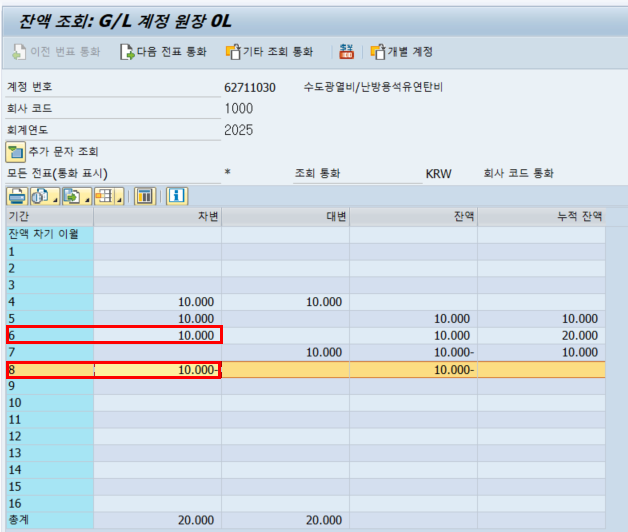This screenshot has height=532, width=628.
Task: Click the red currency conversion icon
Action: coord(346,52)
